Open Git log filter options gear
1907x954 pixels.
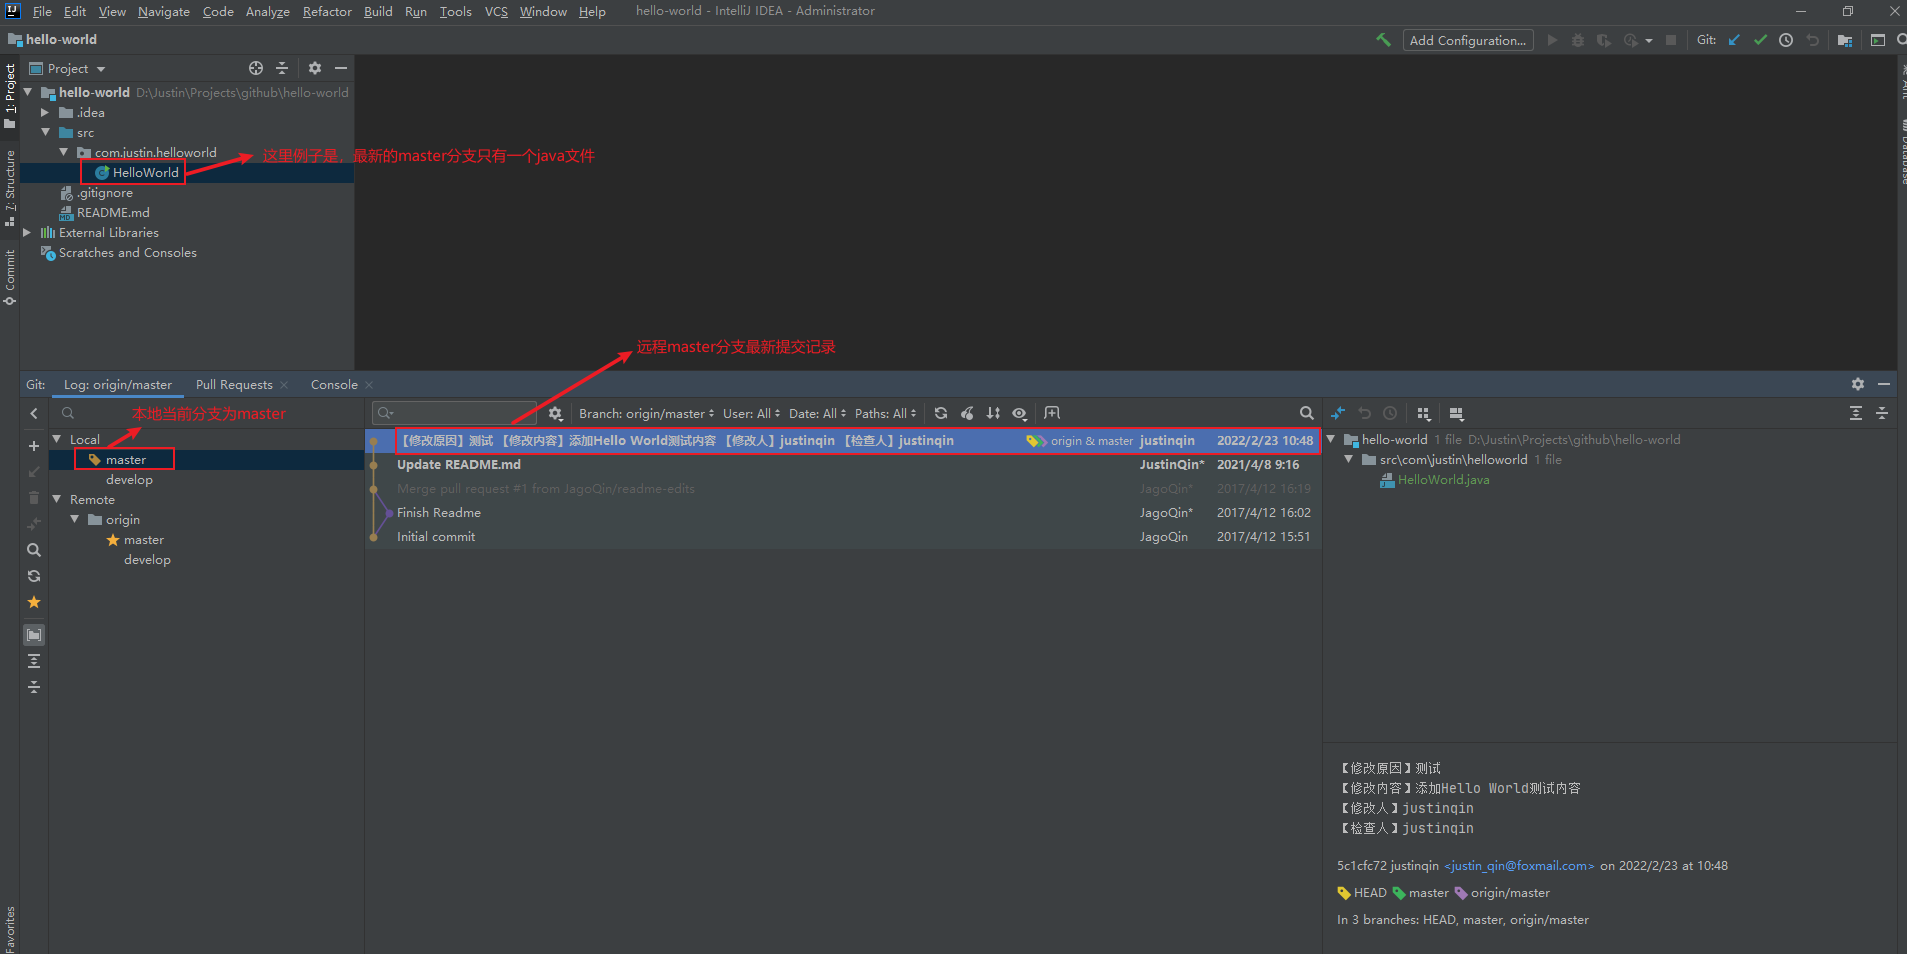click(x=556, y=413)
